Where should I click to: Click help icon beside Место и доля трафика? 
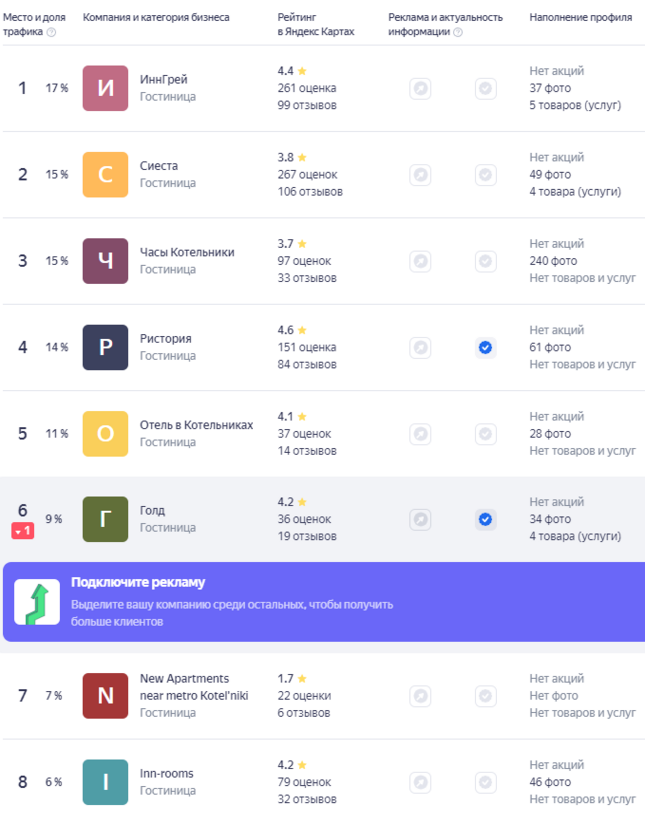pos(51,32)
